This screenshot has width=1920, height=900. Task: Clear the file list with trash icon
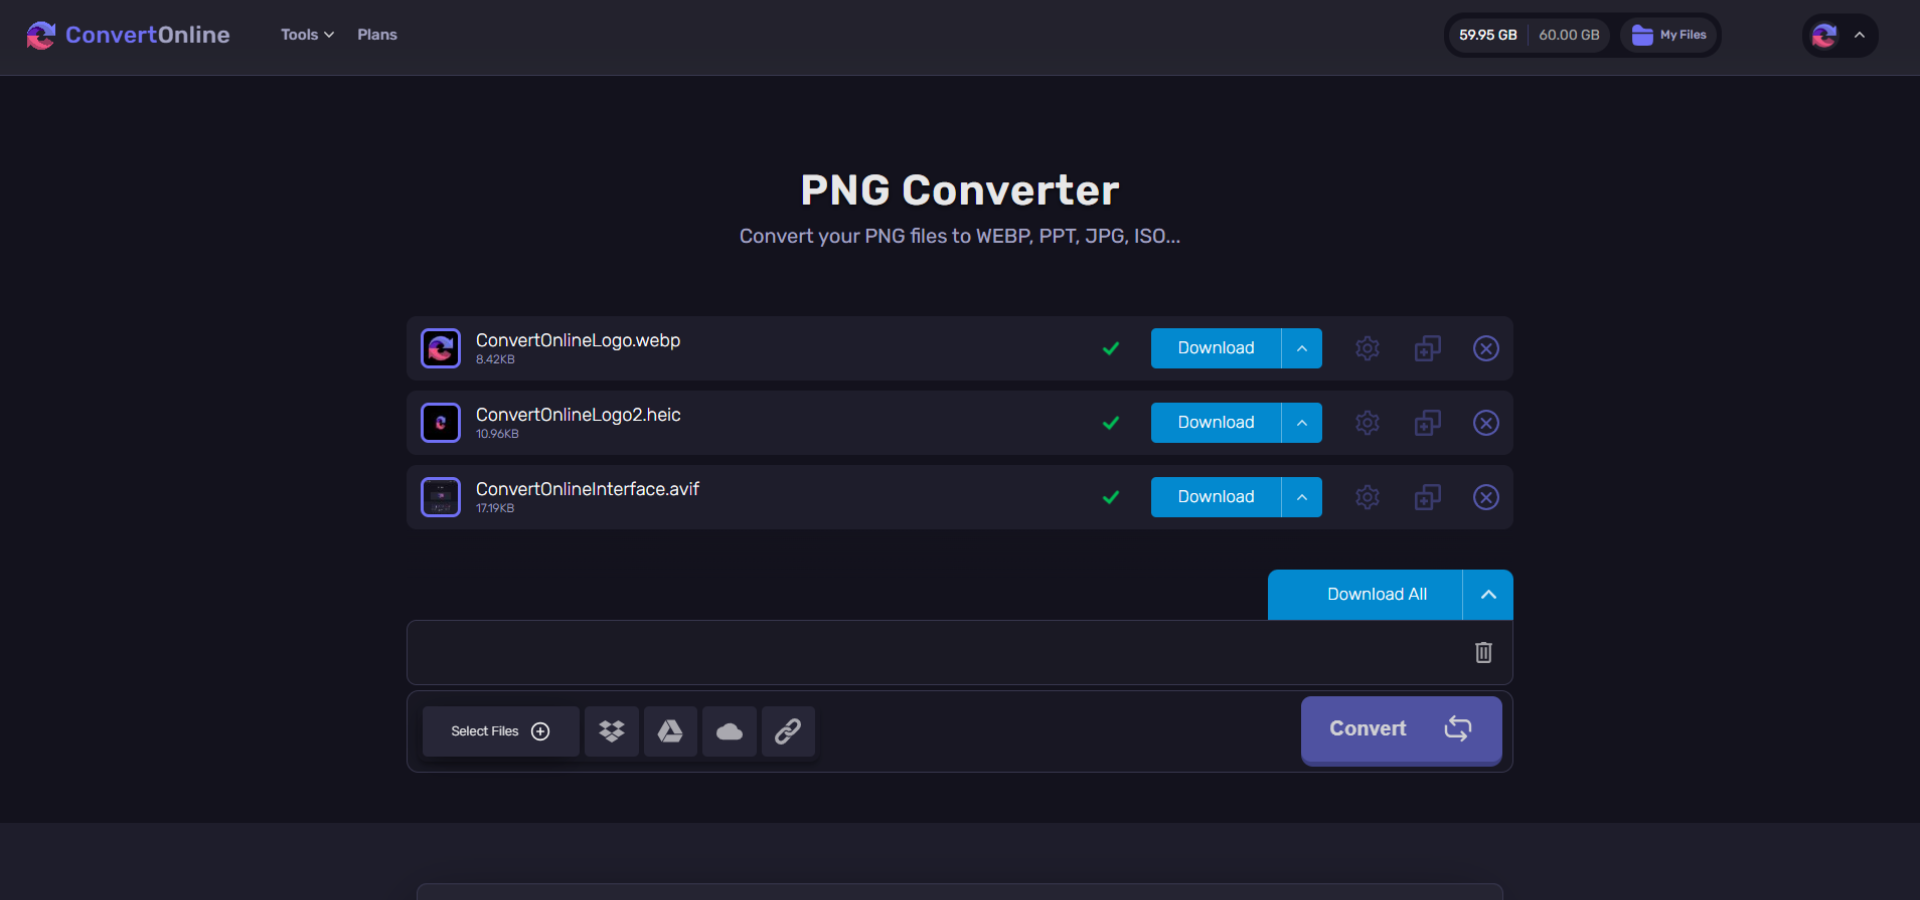pos(1483,652)
